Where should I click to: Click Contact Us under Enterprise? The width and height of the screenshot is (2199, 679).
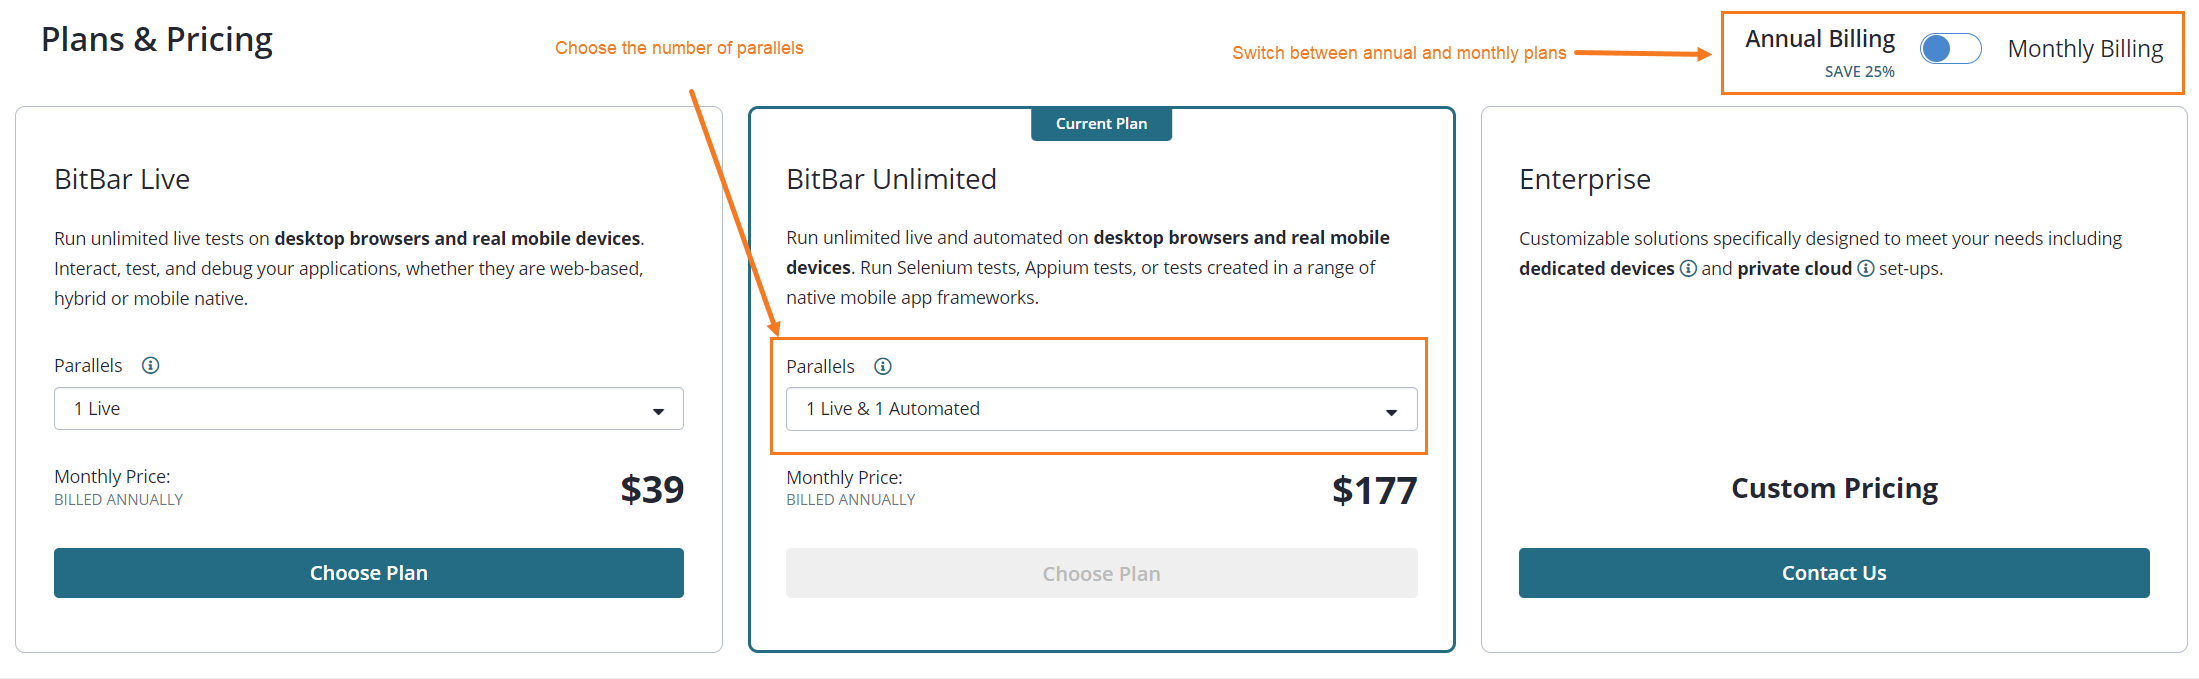pos(1833,572)
